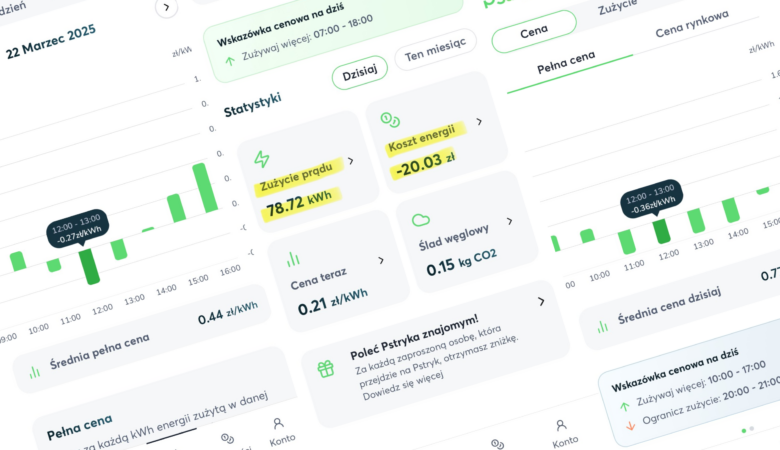This screenshot has width=780, height=450.
Task: Click Zużywaj więcej: 07:00 - 18:00 text
Action: pos(307,37)
